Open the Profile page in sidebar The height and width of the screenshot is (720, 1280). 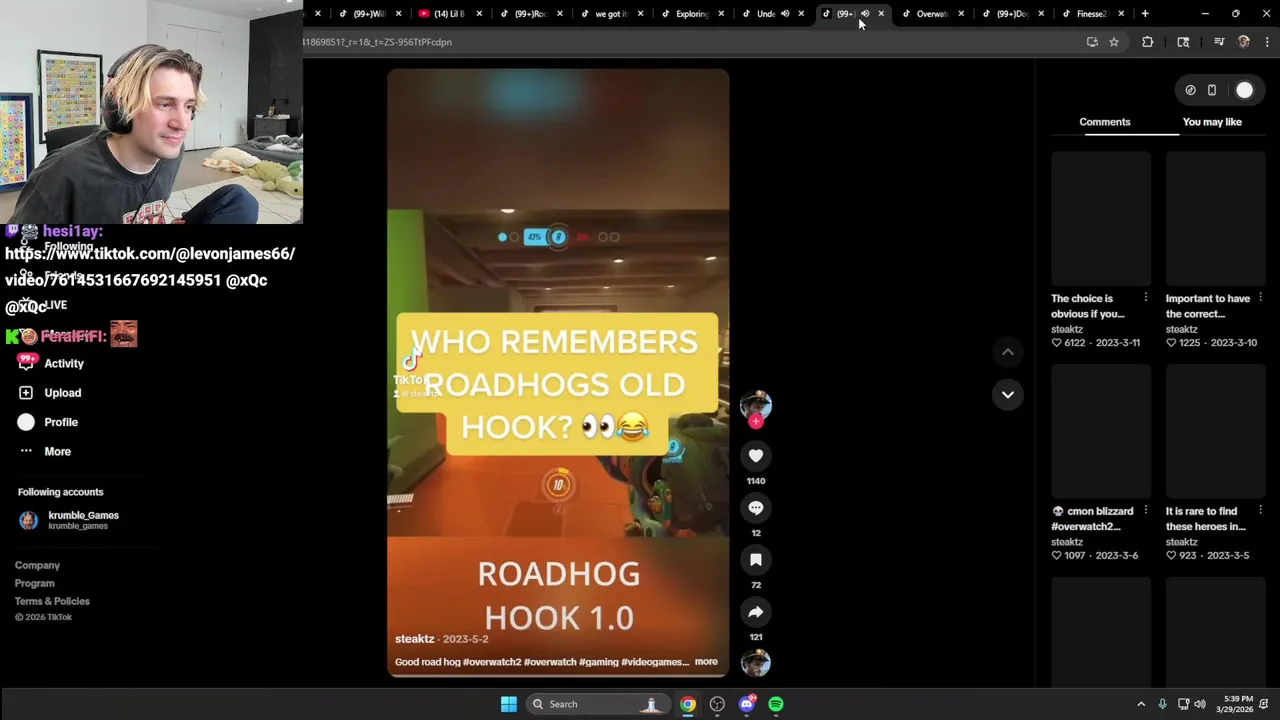[x=60, y=422]
